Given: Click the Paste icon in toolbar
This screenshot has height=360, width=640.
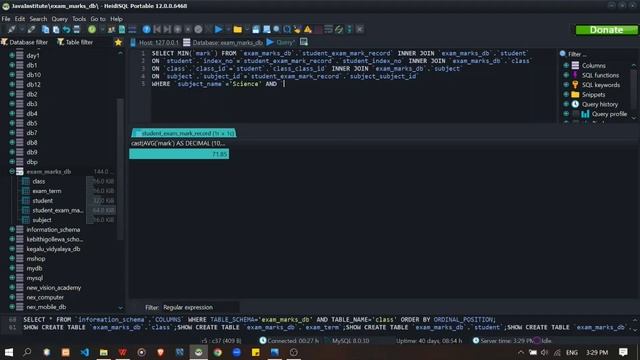Looking at the screenshot, I should [x=56, y=29].
